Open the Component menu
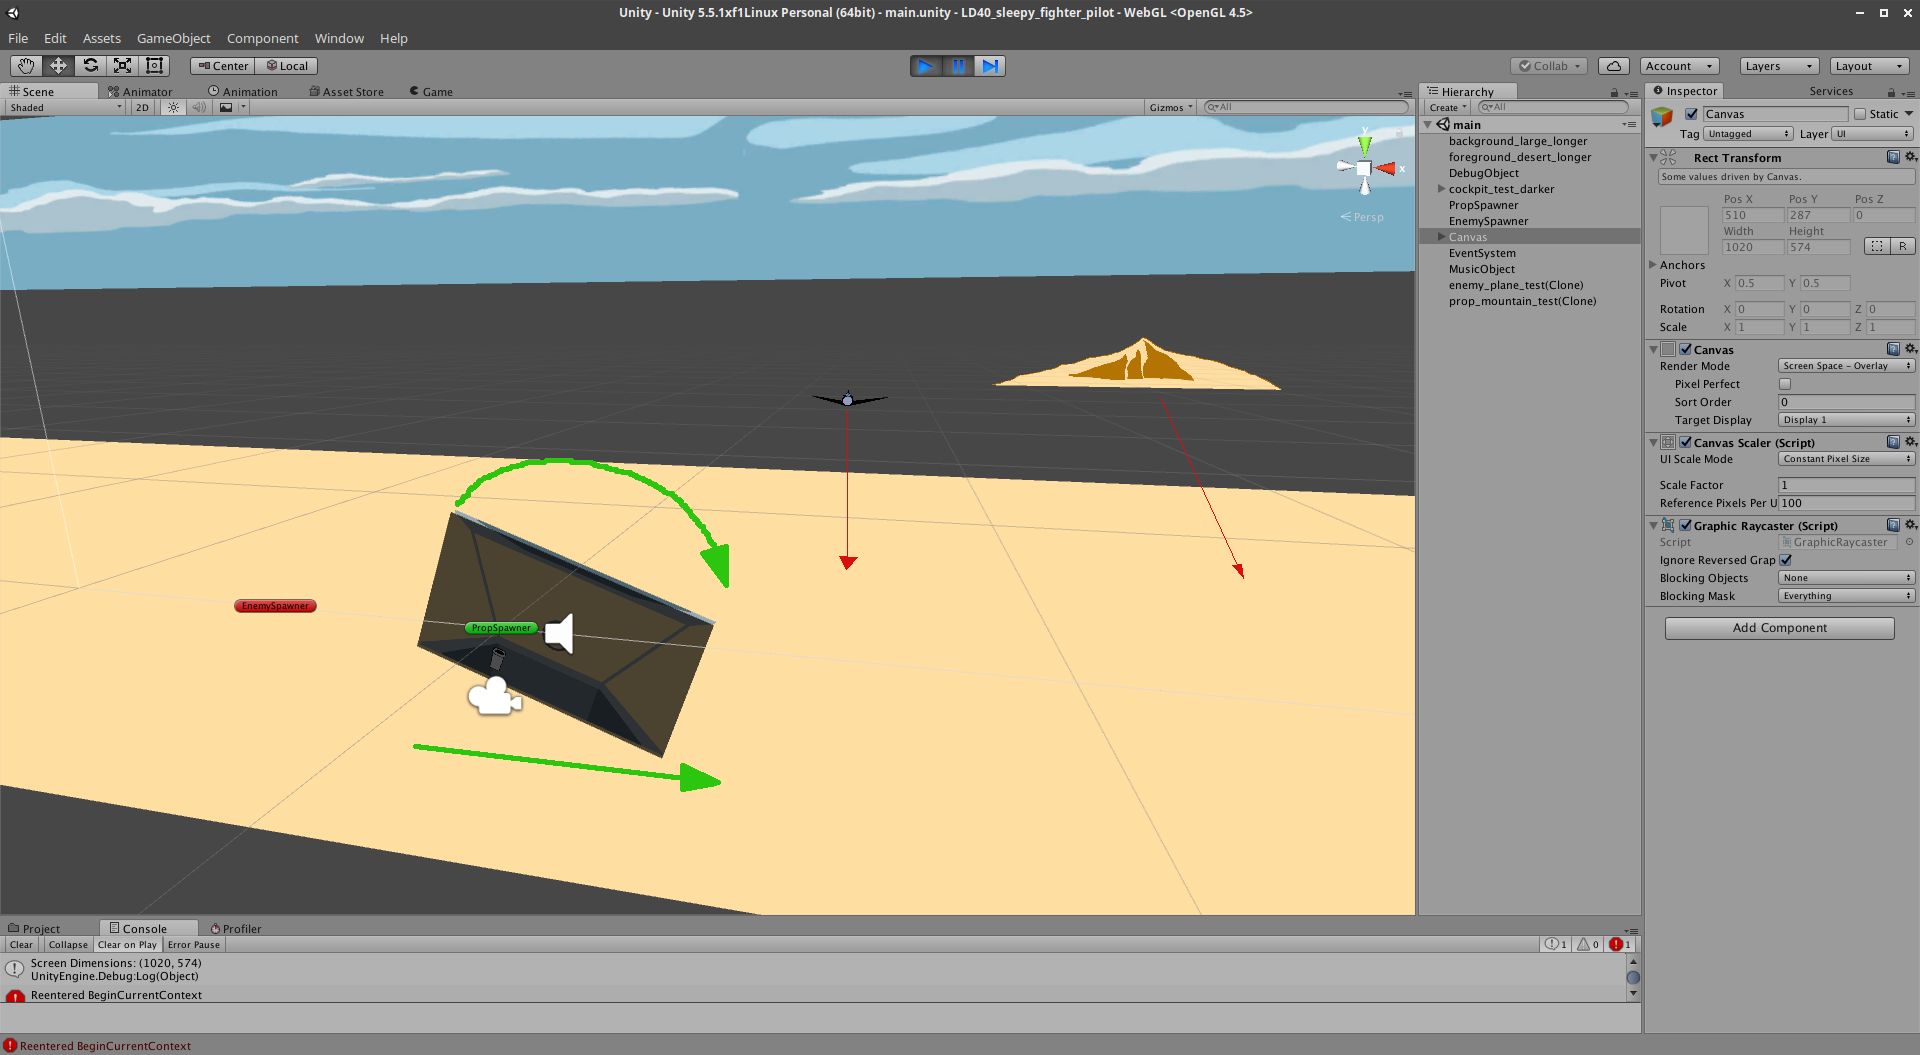This screenshot has height=1055, width=1920. tap(263, 38)
